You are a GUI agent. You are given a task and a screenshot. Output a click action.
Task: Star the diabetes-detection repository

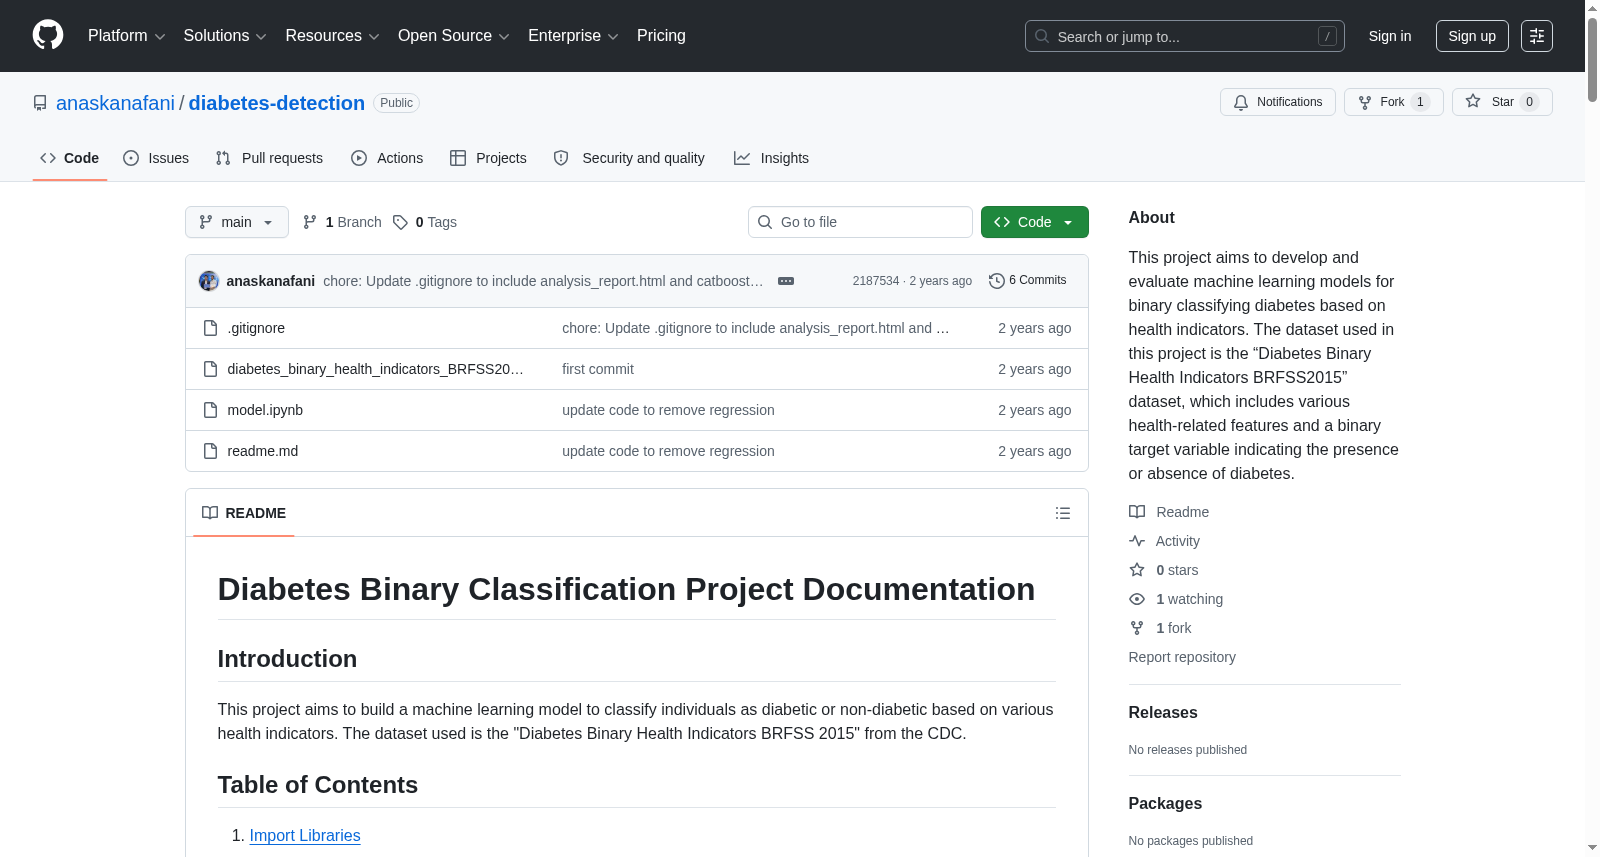pos(1502,102)
